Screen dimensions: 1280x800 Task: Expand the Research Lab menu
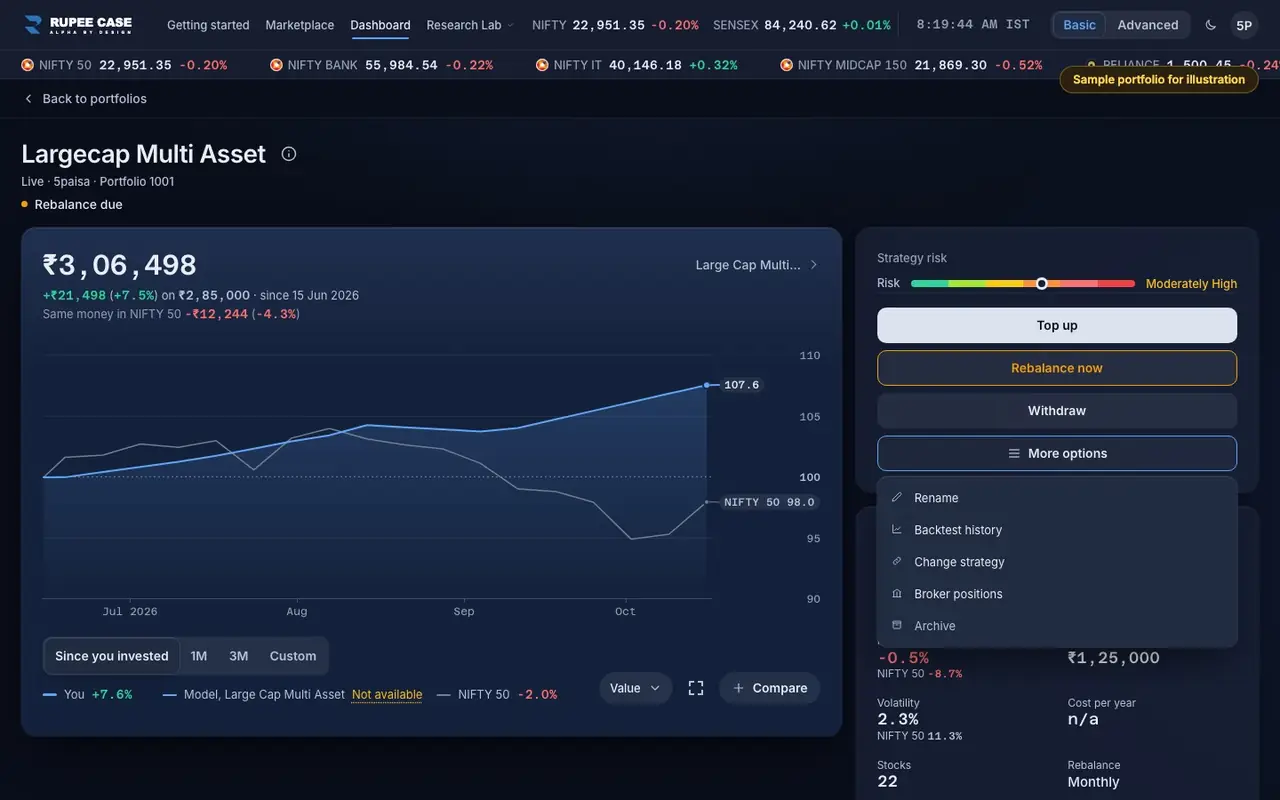tap(470, 25)
